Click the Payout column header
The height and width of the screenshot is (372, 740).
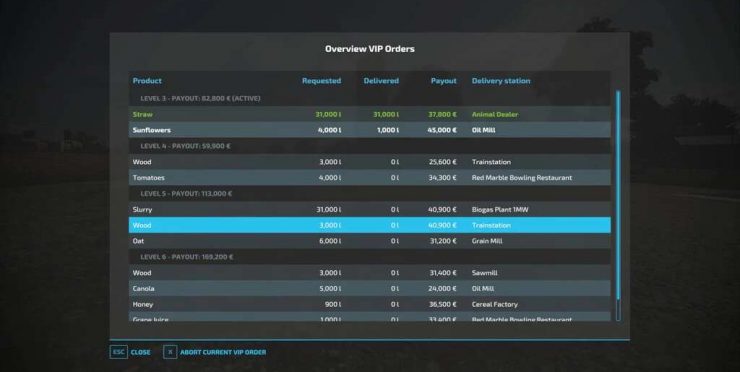pyautogui.click(x=444, y=81)
